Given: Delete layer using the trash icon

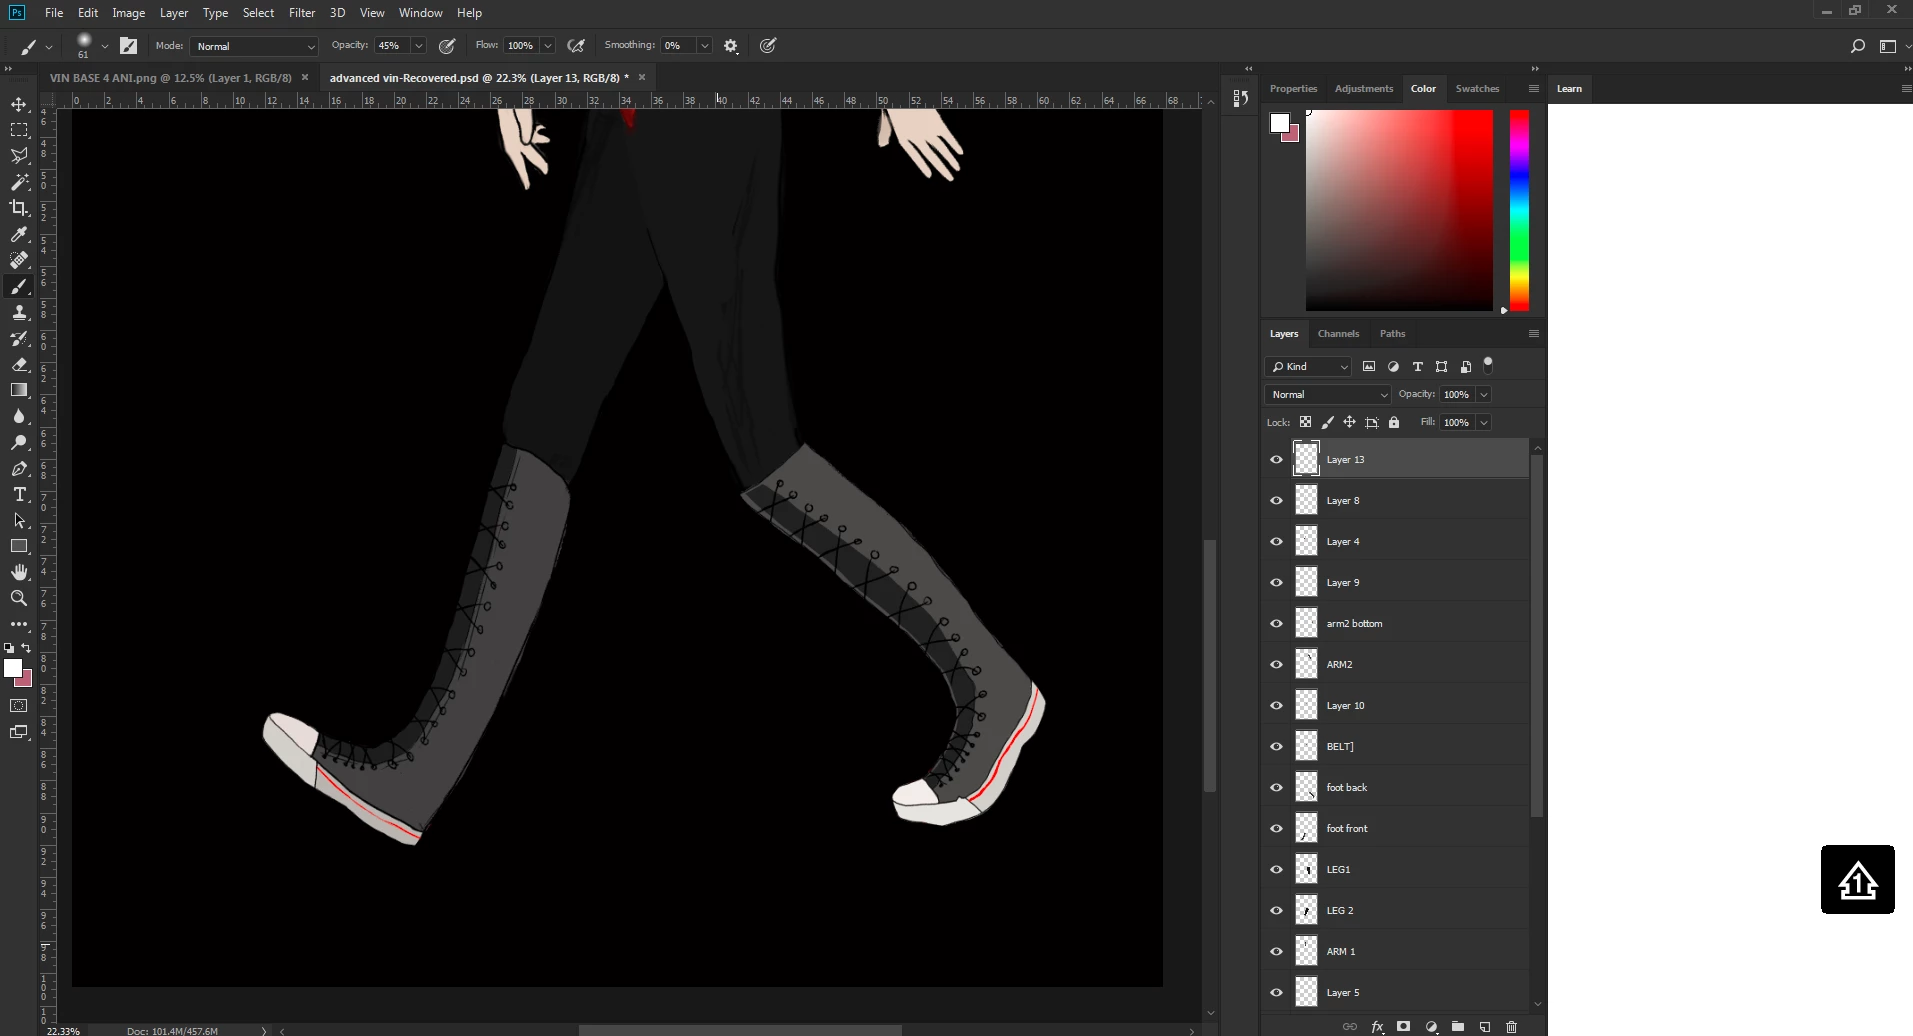Looking at the screenshot, I should pos(1511,1026).
